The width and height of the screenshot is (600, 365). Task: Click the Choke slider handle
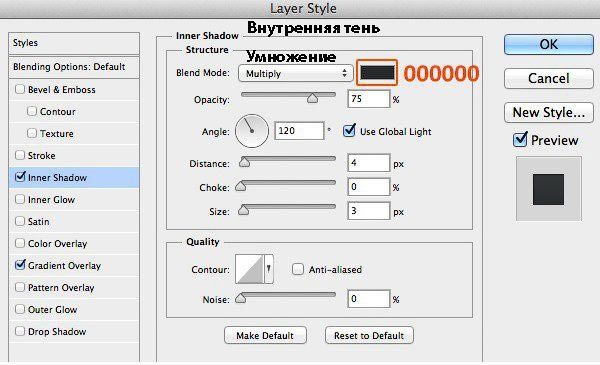click(x=240, y=186)
